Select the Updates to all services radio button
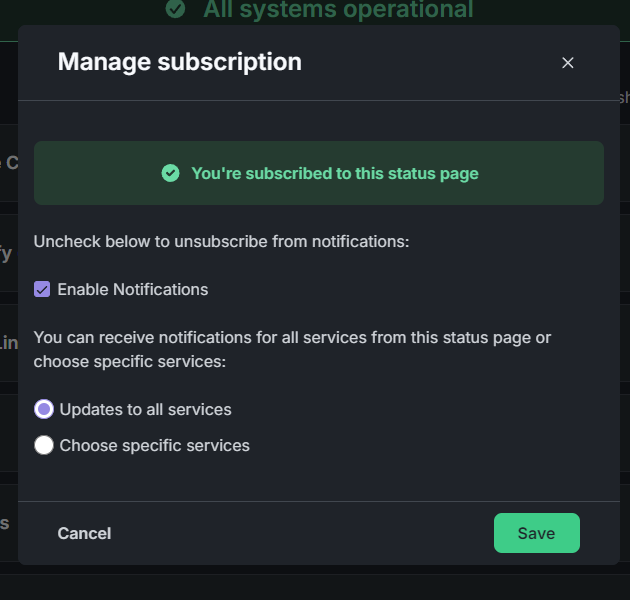The height and width of the screenshot is (600, 630). click(44, 410)
